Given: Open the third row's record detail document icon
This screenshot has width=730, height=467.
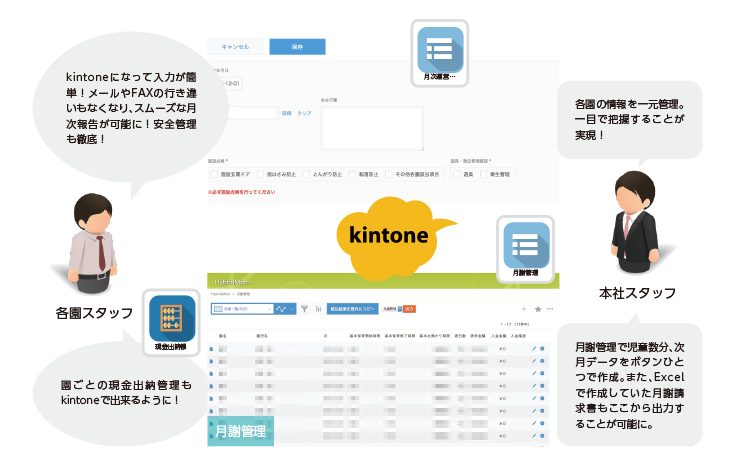Looking at the screenshot, I should coord(211,374).
